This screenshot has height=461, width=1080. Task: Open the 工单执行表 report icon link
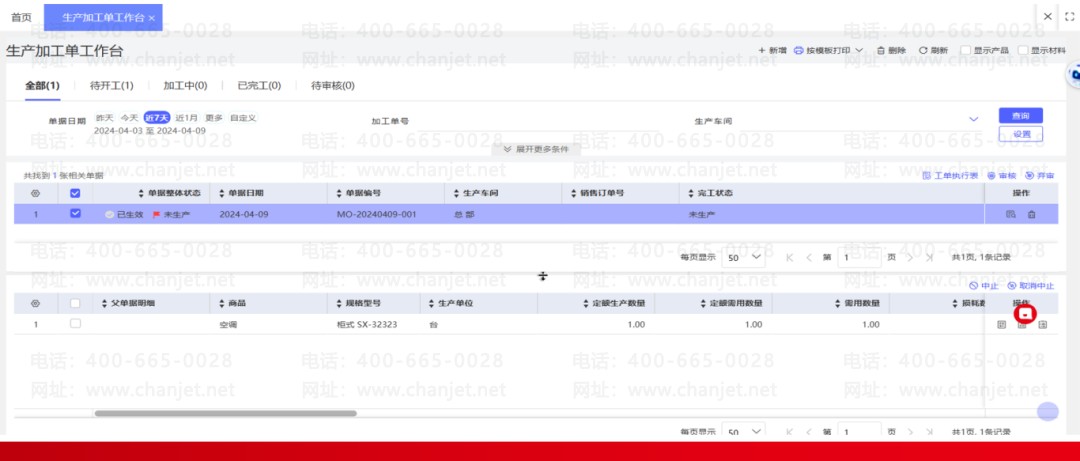pyautogui.click(x=926, y=176)
